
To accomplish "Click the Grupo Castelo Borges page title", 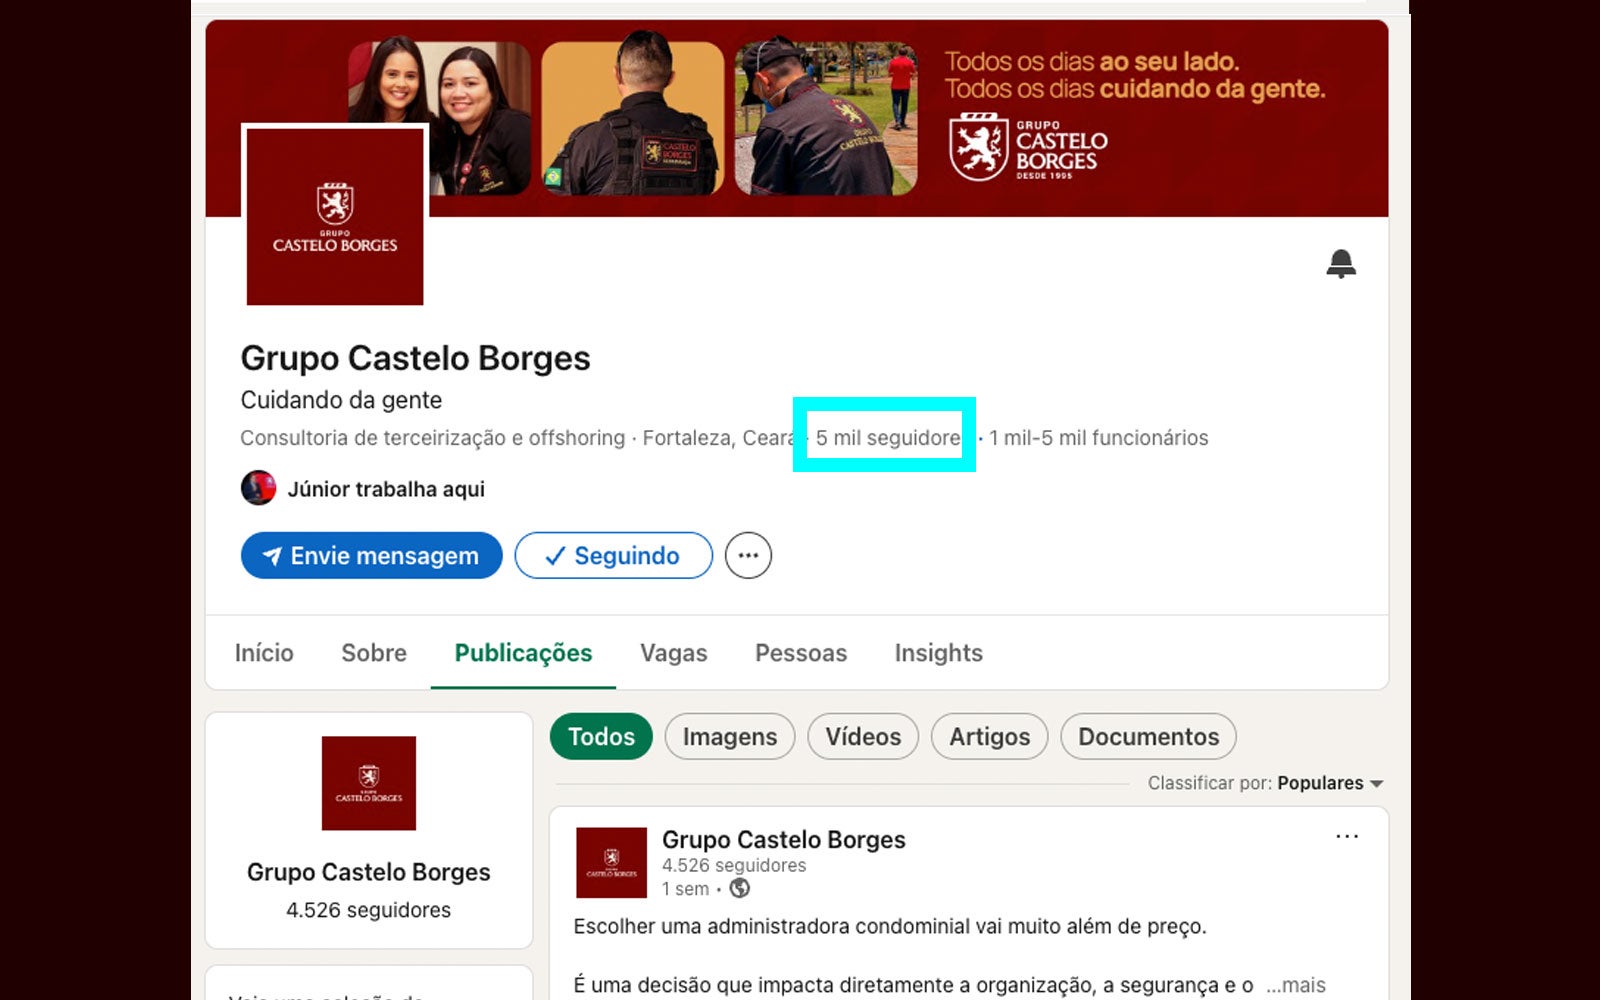I will [x=415, y=358].
